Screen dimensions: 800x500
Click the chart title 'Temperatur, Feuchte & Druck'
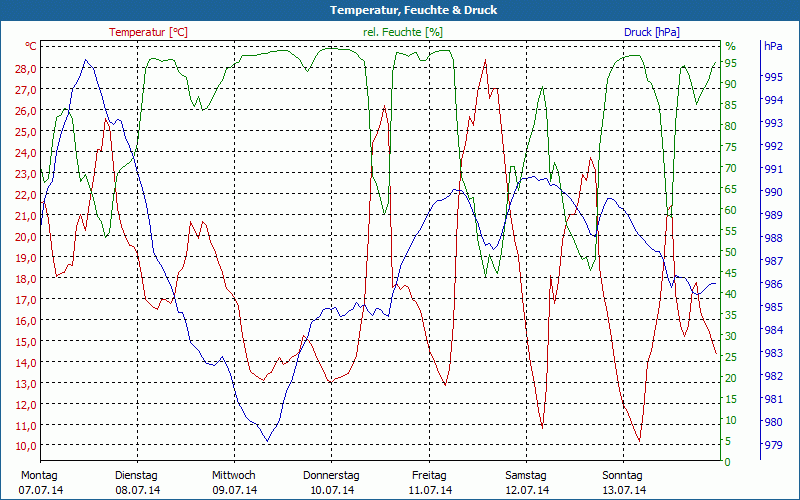click(413, 10)
